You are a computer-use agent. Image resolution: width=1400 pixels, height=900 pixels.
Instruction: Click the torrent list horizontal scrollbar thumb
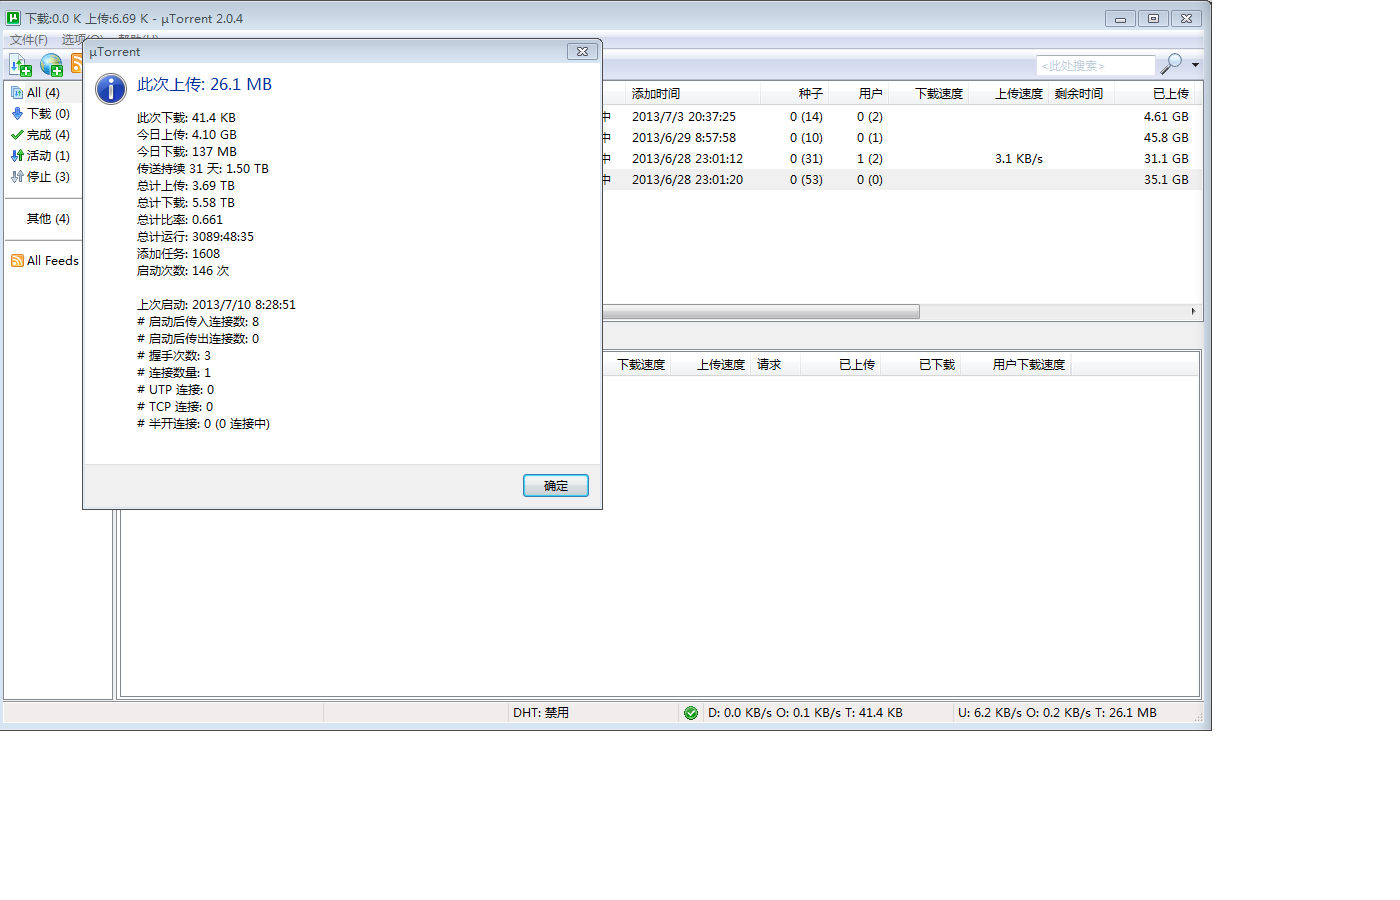[x=761, y=312]
